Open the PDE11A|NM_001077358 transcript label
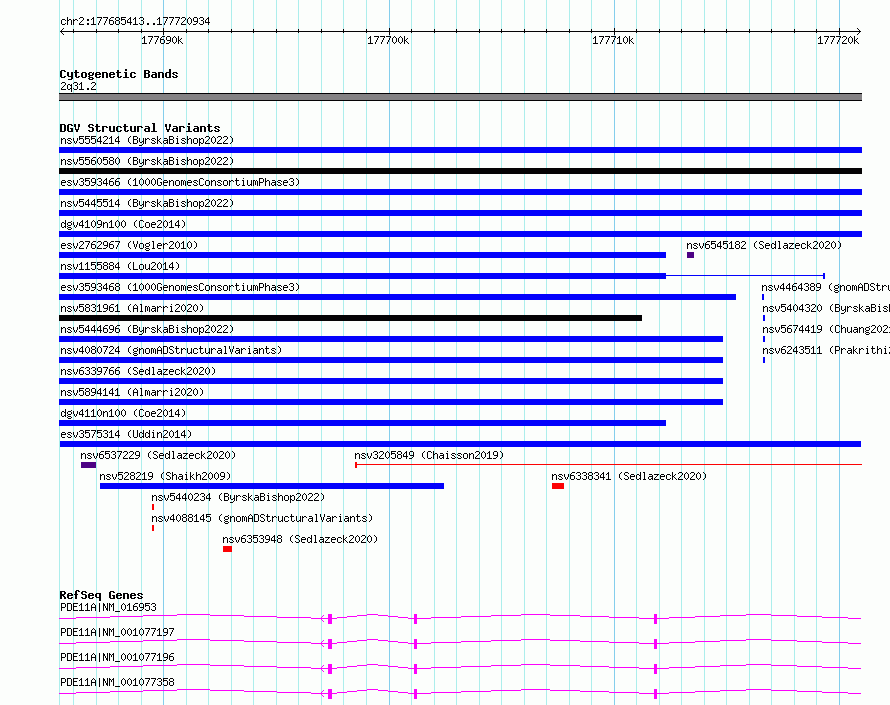890x705 pixels. click(x=117, y=682)
